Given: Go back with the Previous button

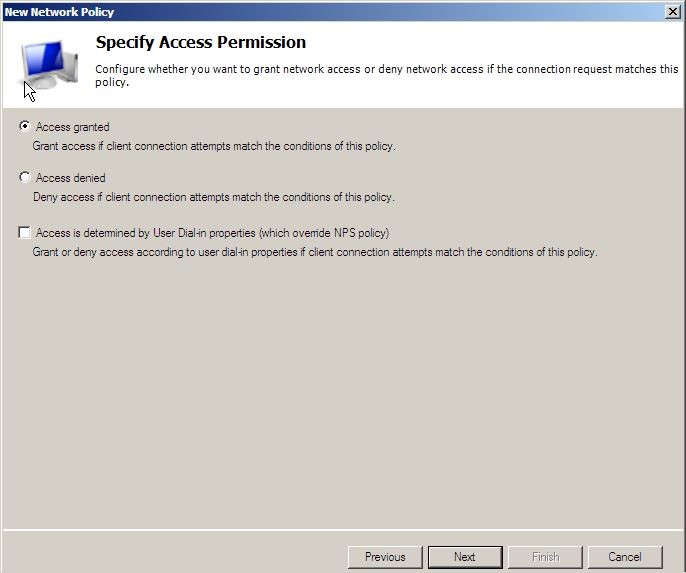Looking at the screenshot, I should 385,557.
